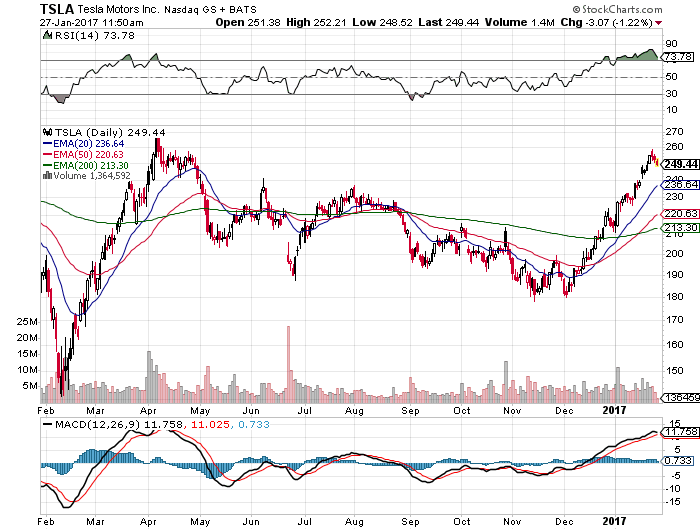Click the 236.64 EMA20 tag on price axis

(x=680, y=185)
